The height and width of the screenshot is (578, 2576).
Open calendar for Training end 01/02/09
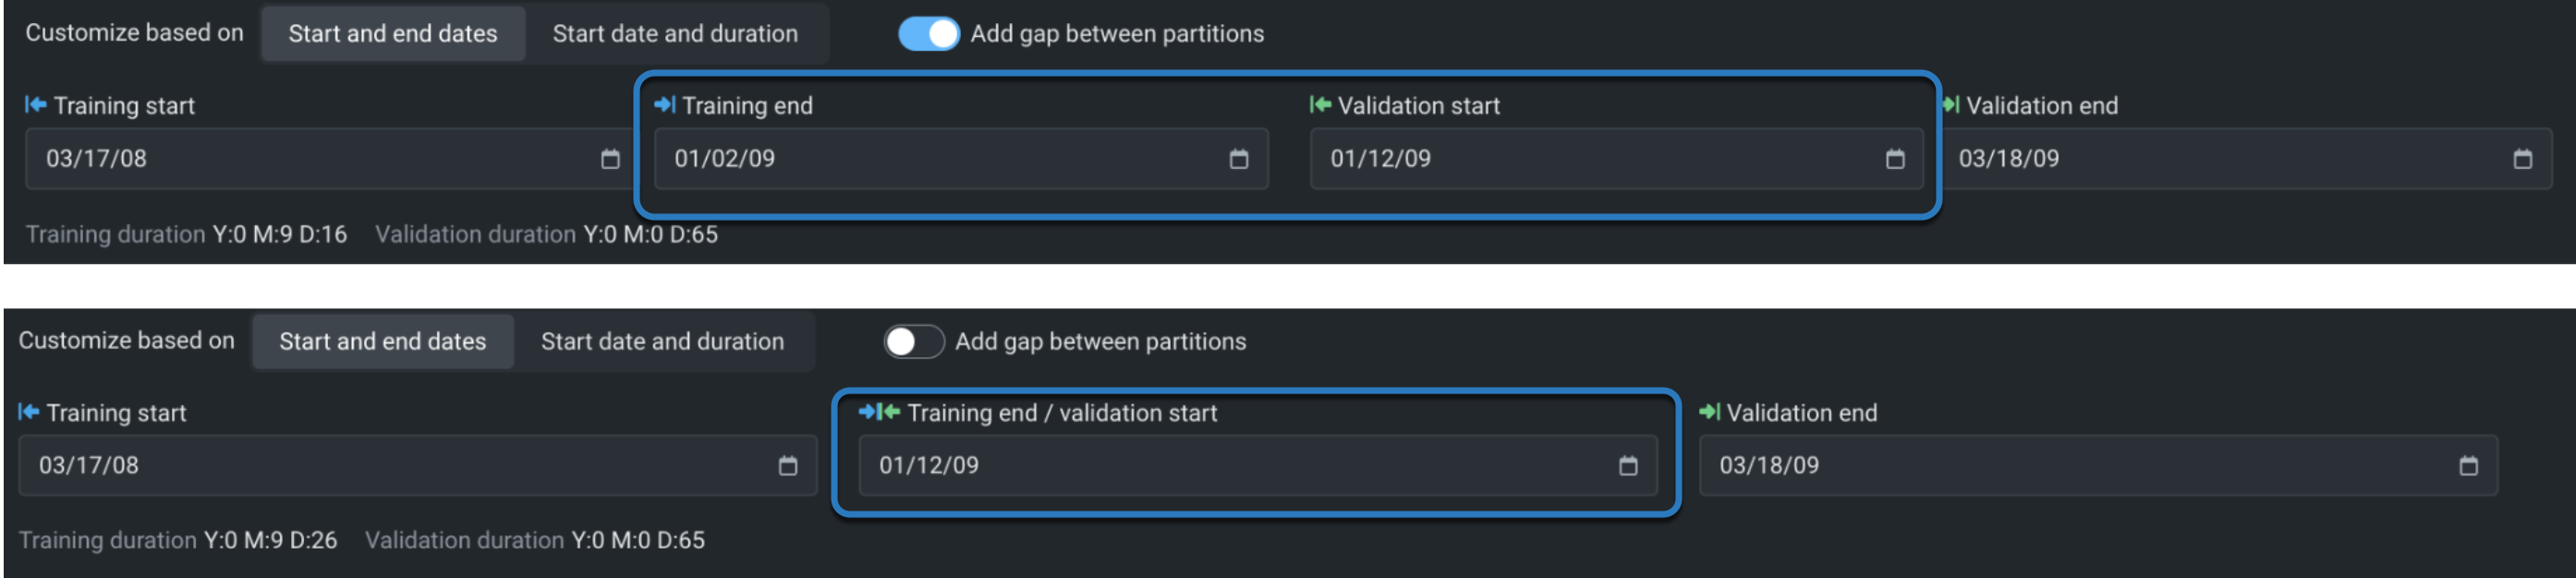tap(1238, 159)
